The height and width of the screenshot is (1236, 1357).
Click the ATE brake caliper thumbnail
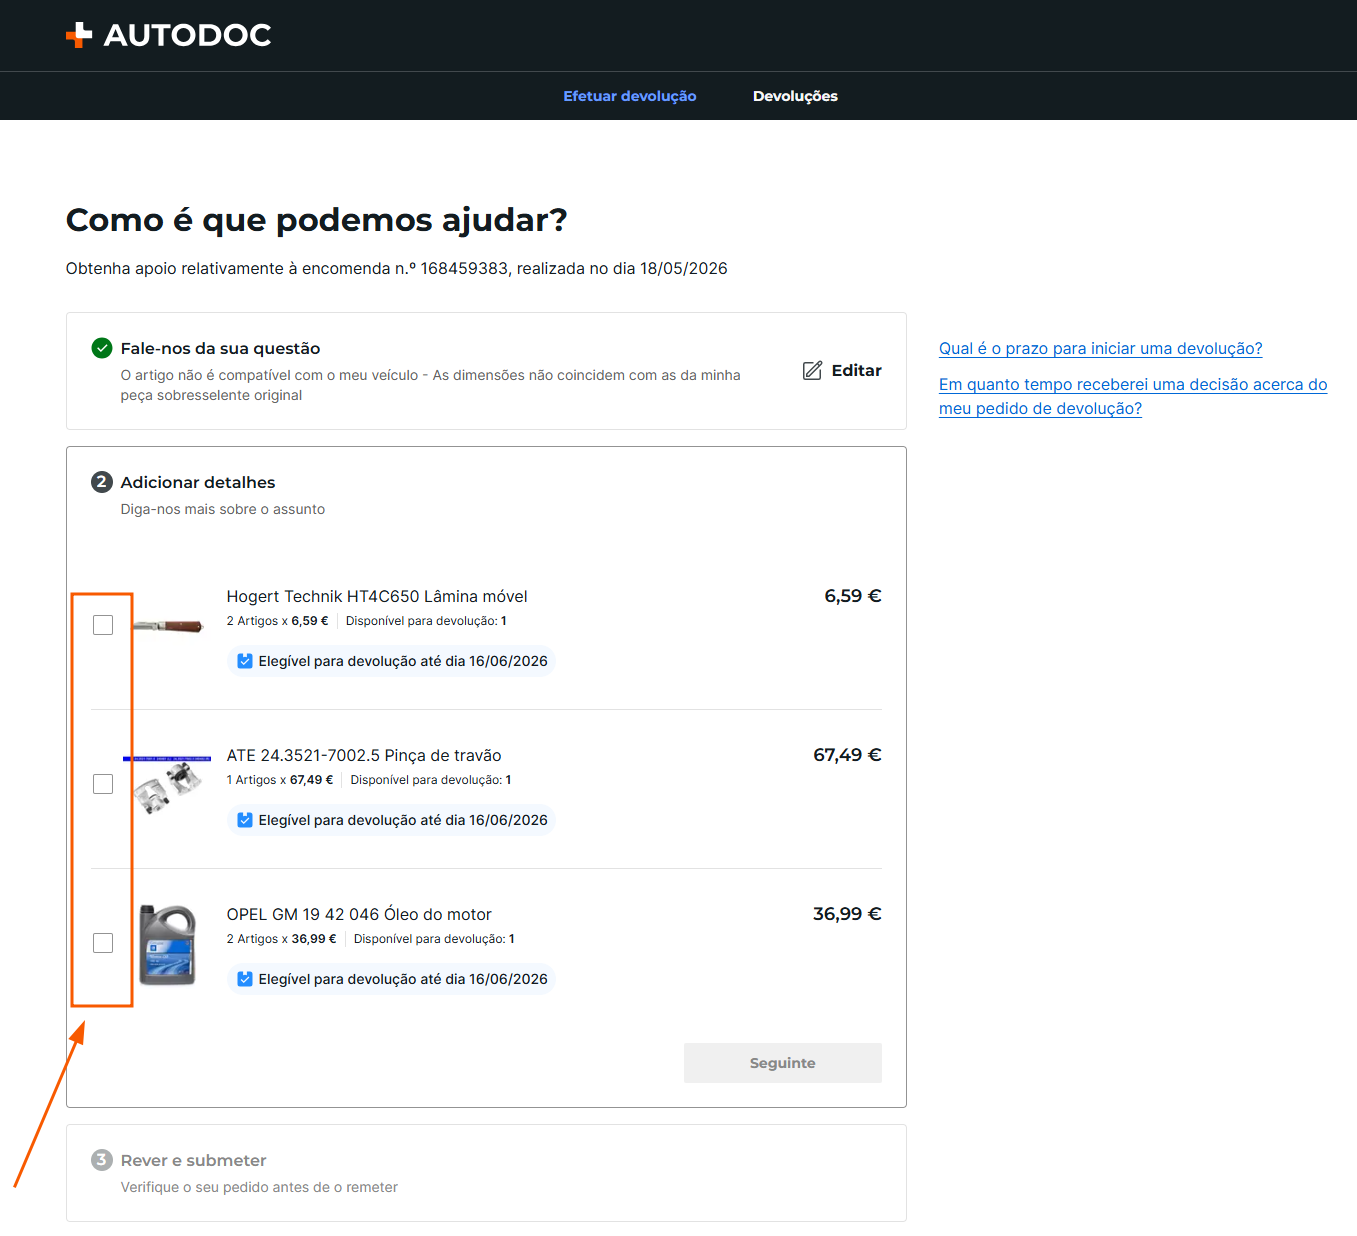pos(167,784)
